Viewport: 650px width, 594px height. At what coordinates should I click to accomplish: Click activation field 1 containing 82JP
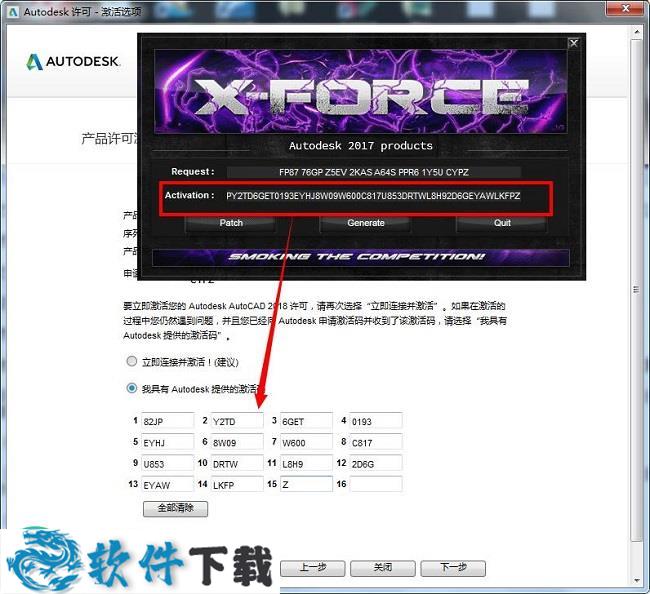point(167,421)
